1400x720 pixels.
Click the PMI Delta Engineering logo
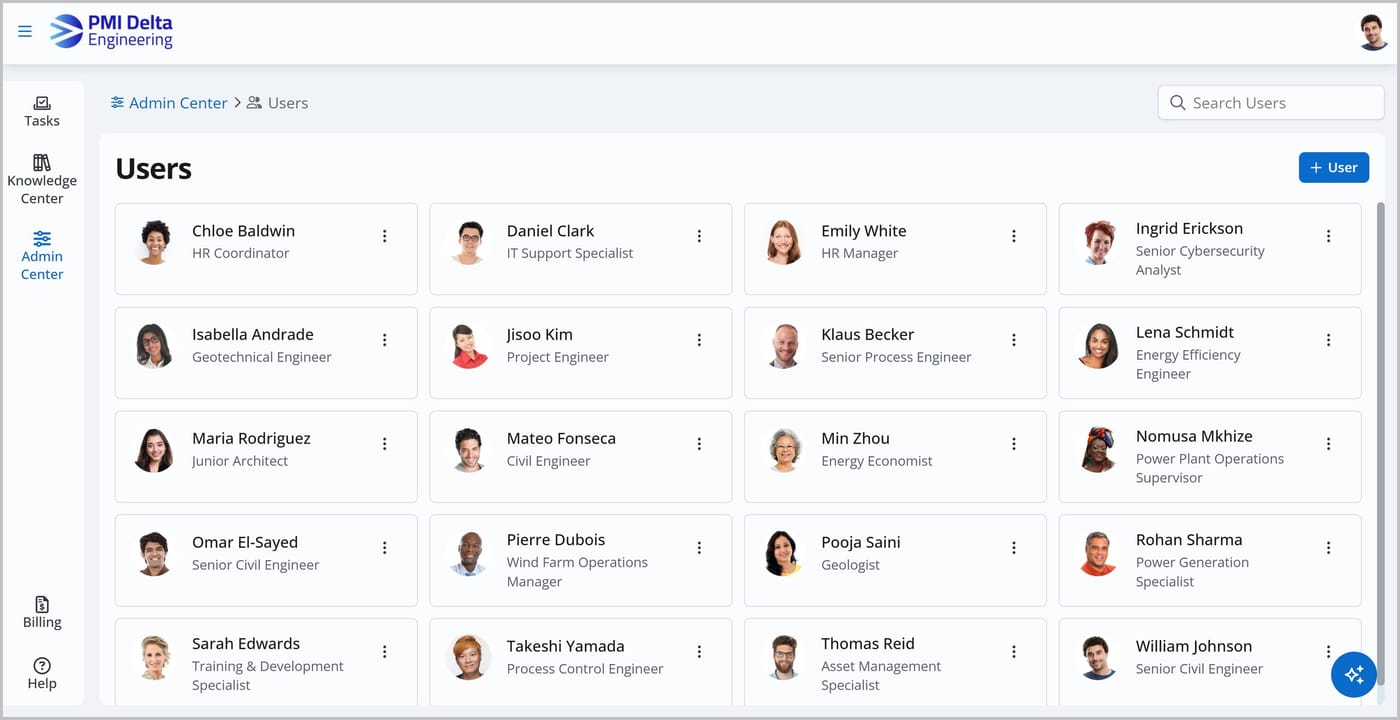(111, 31)
